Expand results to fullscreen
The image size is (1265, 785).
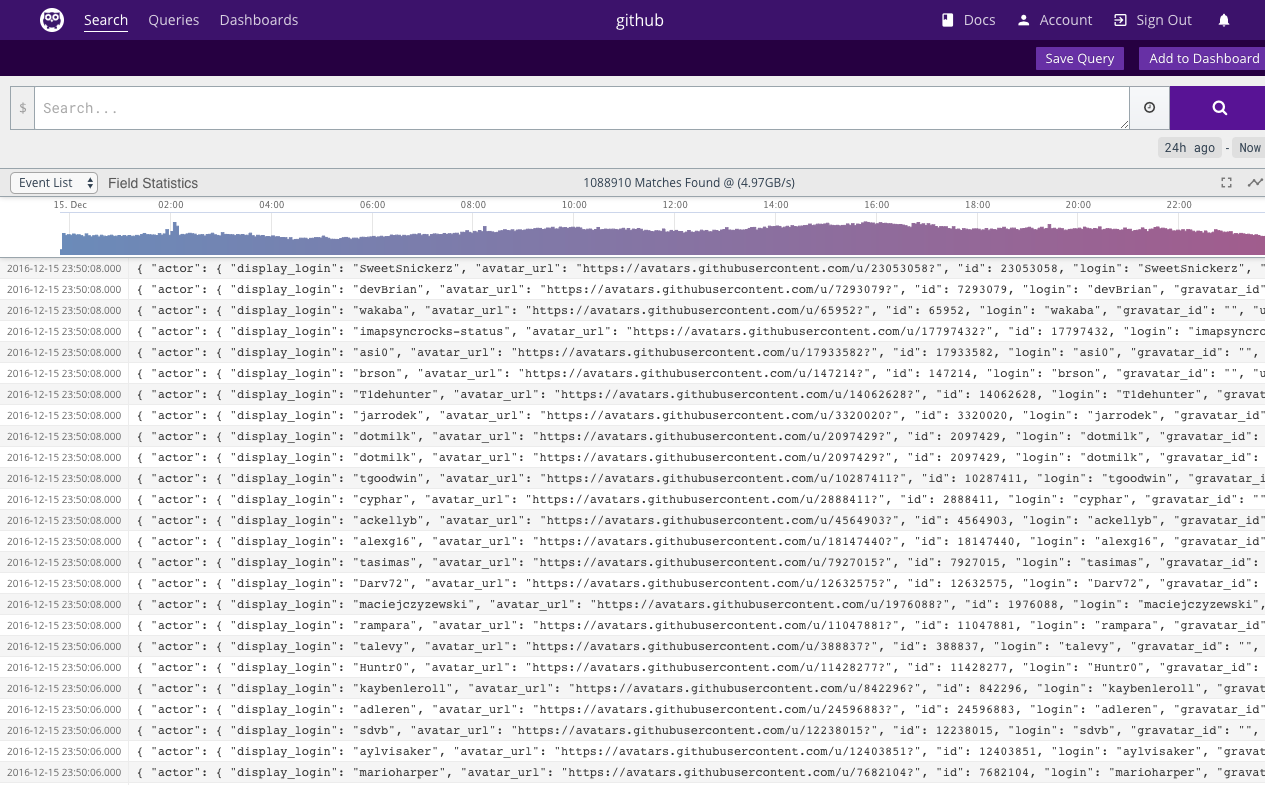tap(1227, 183)
